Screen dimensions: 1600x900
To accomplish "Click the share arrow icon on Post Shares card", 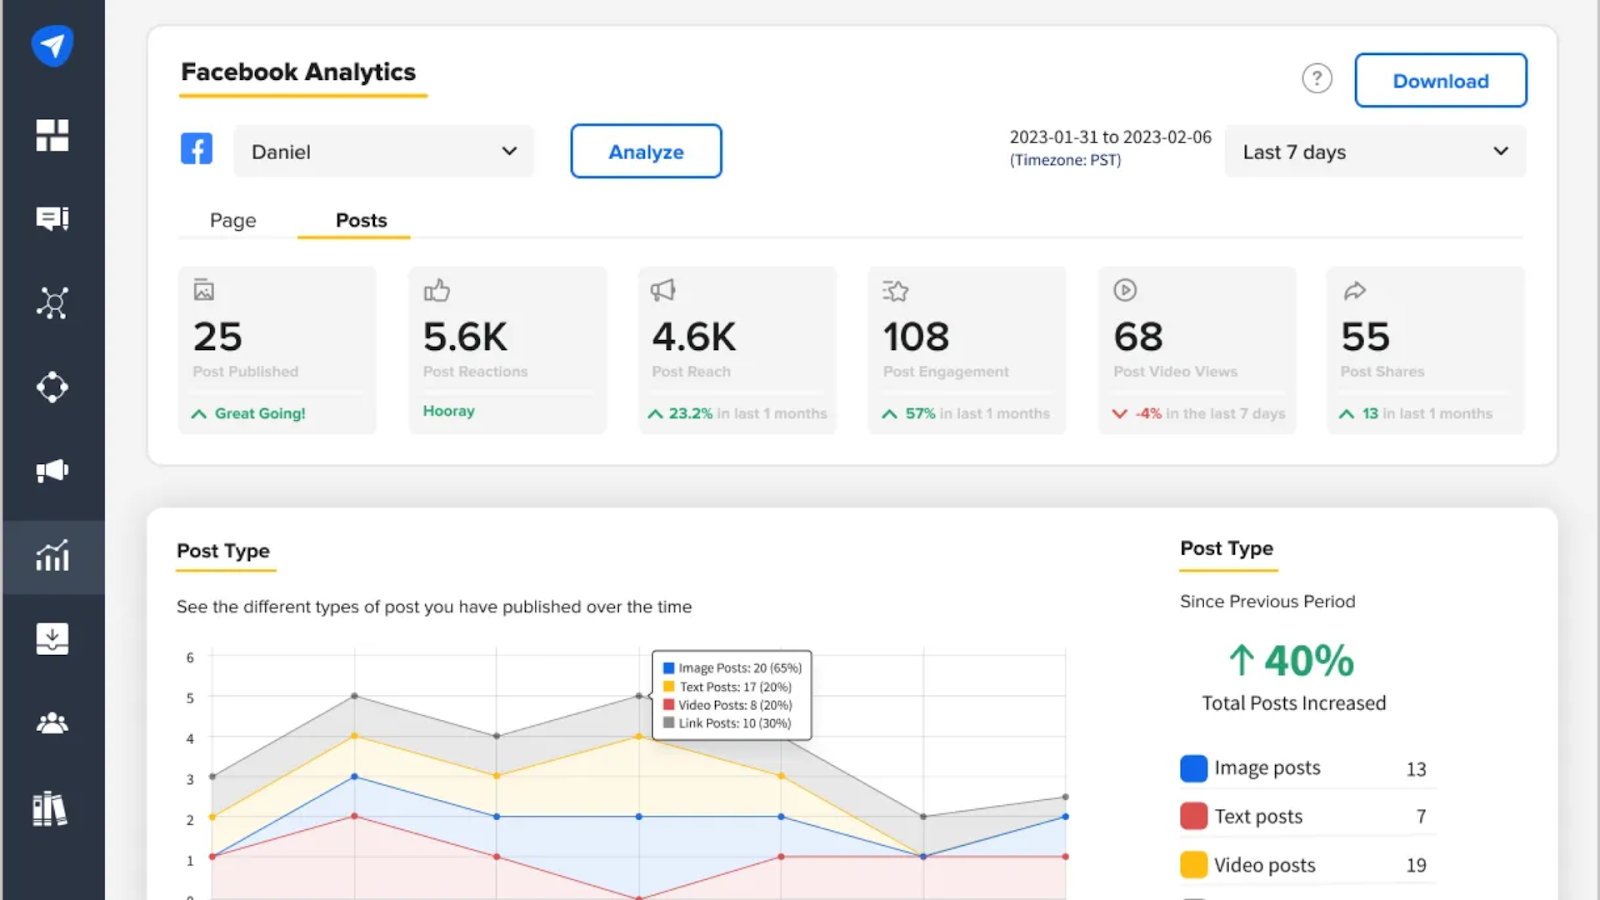I will (x=1355, y=291).
